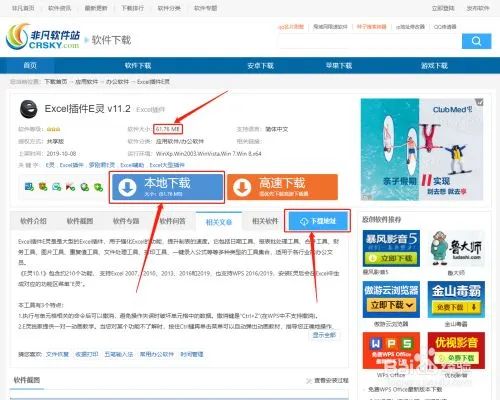
Task: Click 非凡首页 in the top bar
Action: point(23,8)
